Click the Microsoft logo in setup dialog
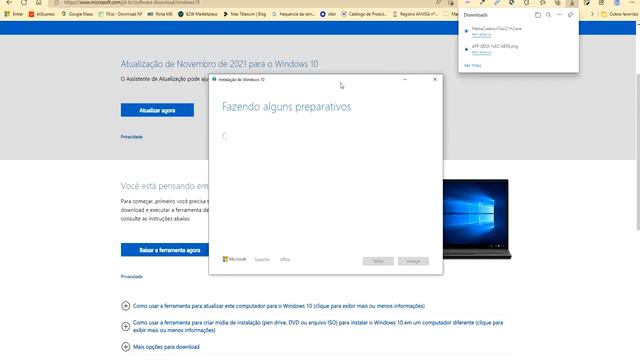This screenshot has height=360, width=640. (234, 259)
